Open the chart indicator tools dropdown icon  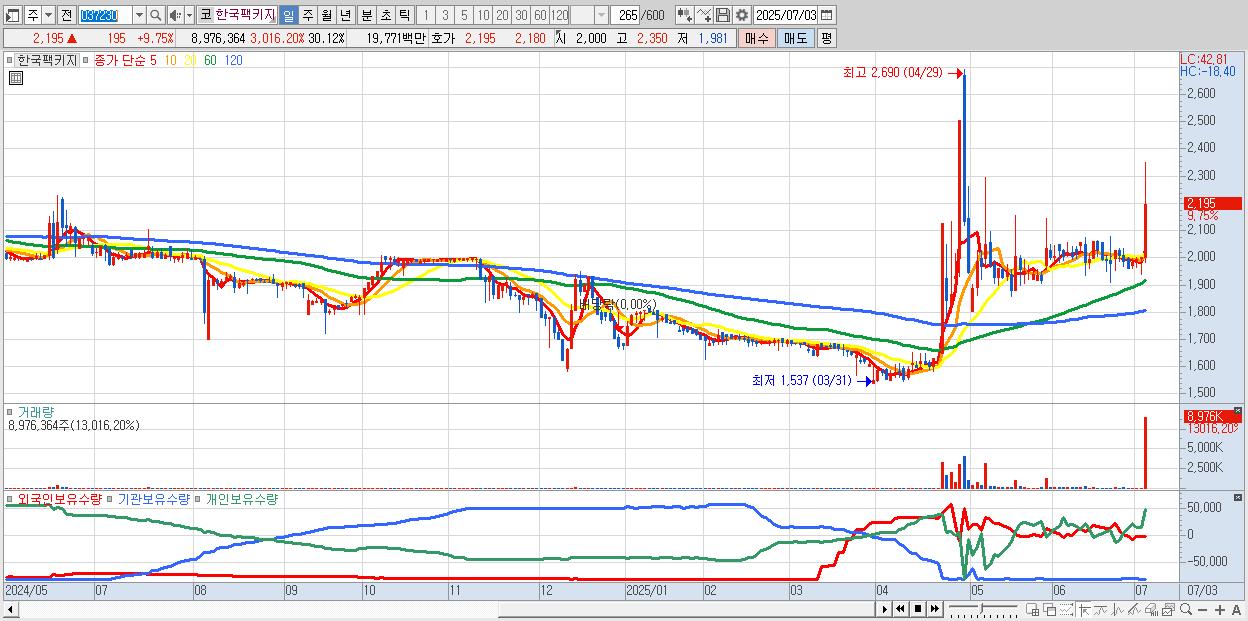coord(685,15)
